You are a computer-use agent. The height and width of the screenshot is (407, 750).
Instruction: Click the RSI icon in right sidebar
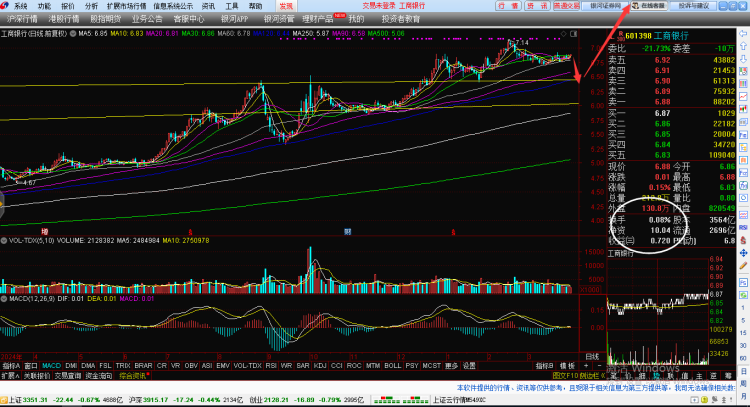click(x=743, y=227)
